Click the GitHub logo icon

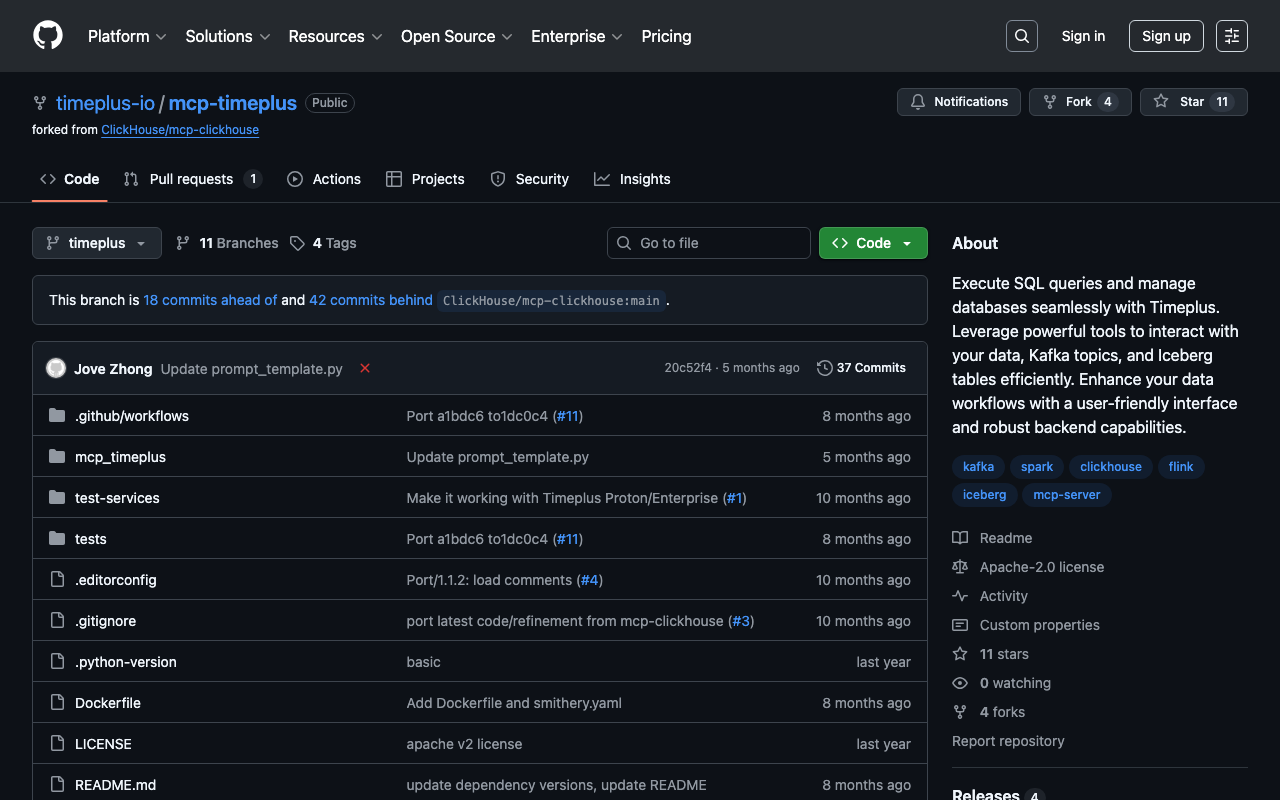(48, 36)
